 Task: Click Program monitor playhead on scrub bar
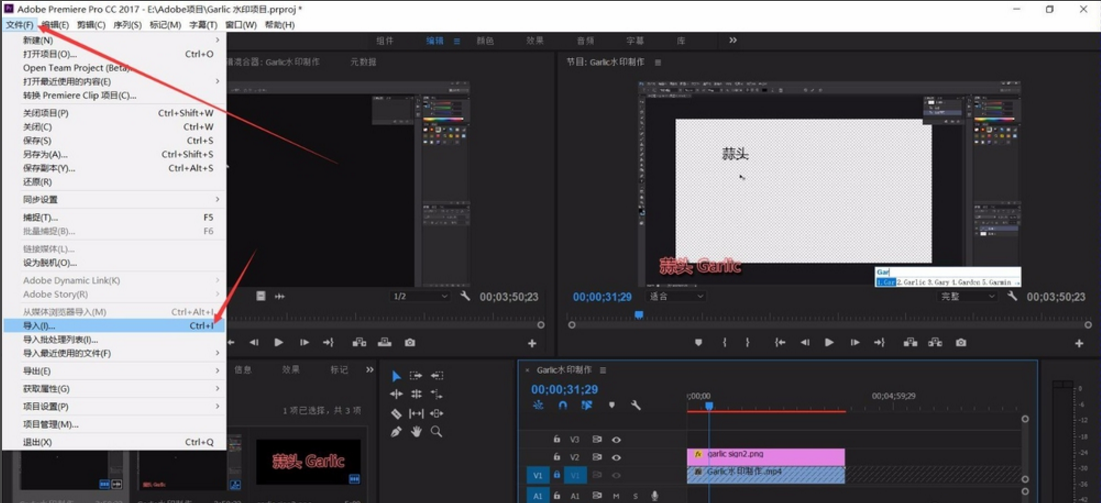coord(639,314)
